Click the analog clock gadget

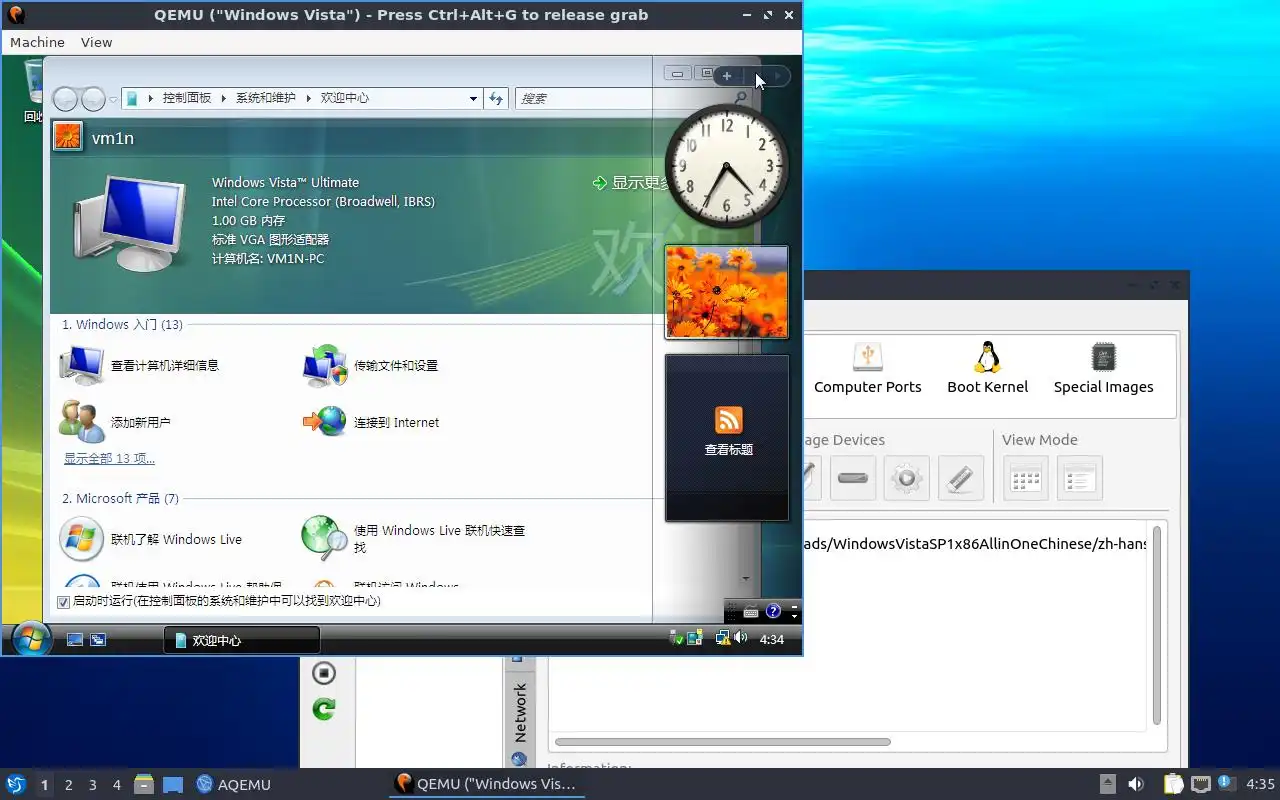727,166
